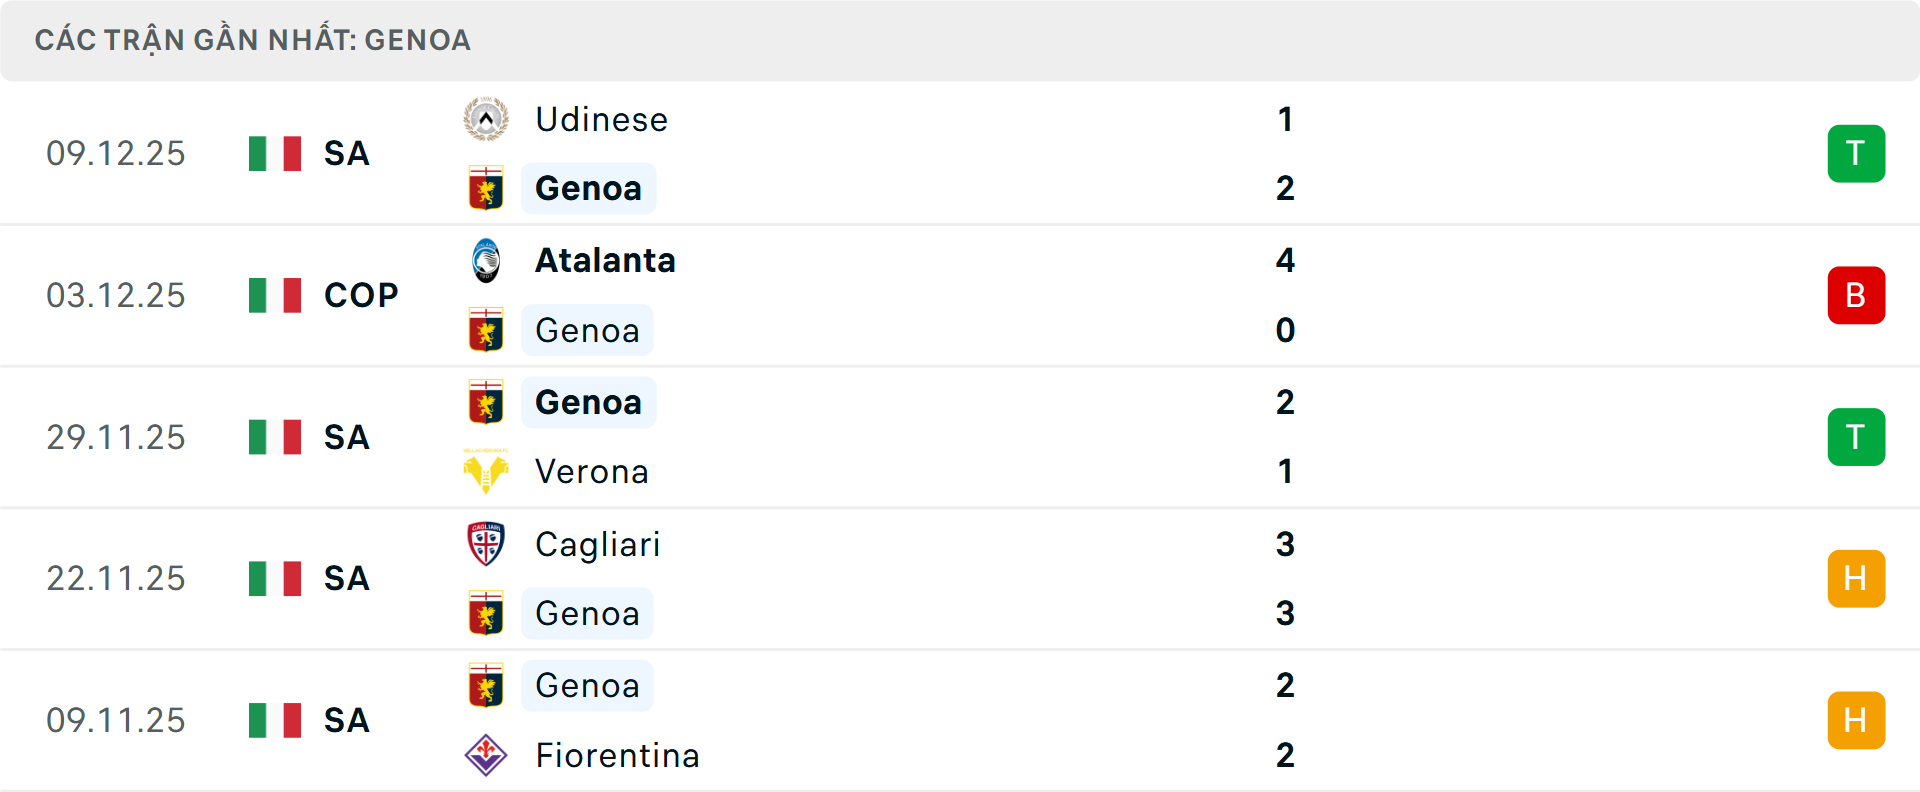Image resolution: width=1920 pixels, height=792 pixels.
Task: Select the SA label on 09.12.25 row
Action: pyautogui.click(x=346, y=153)
